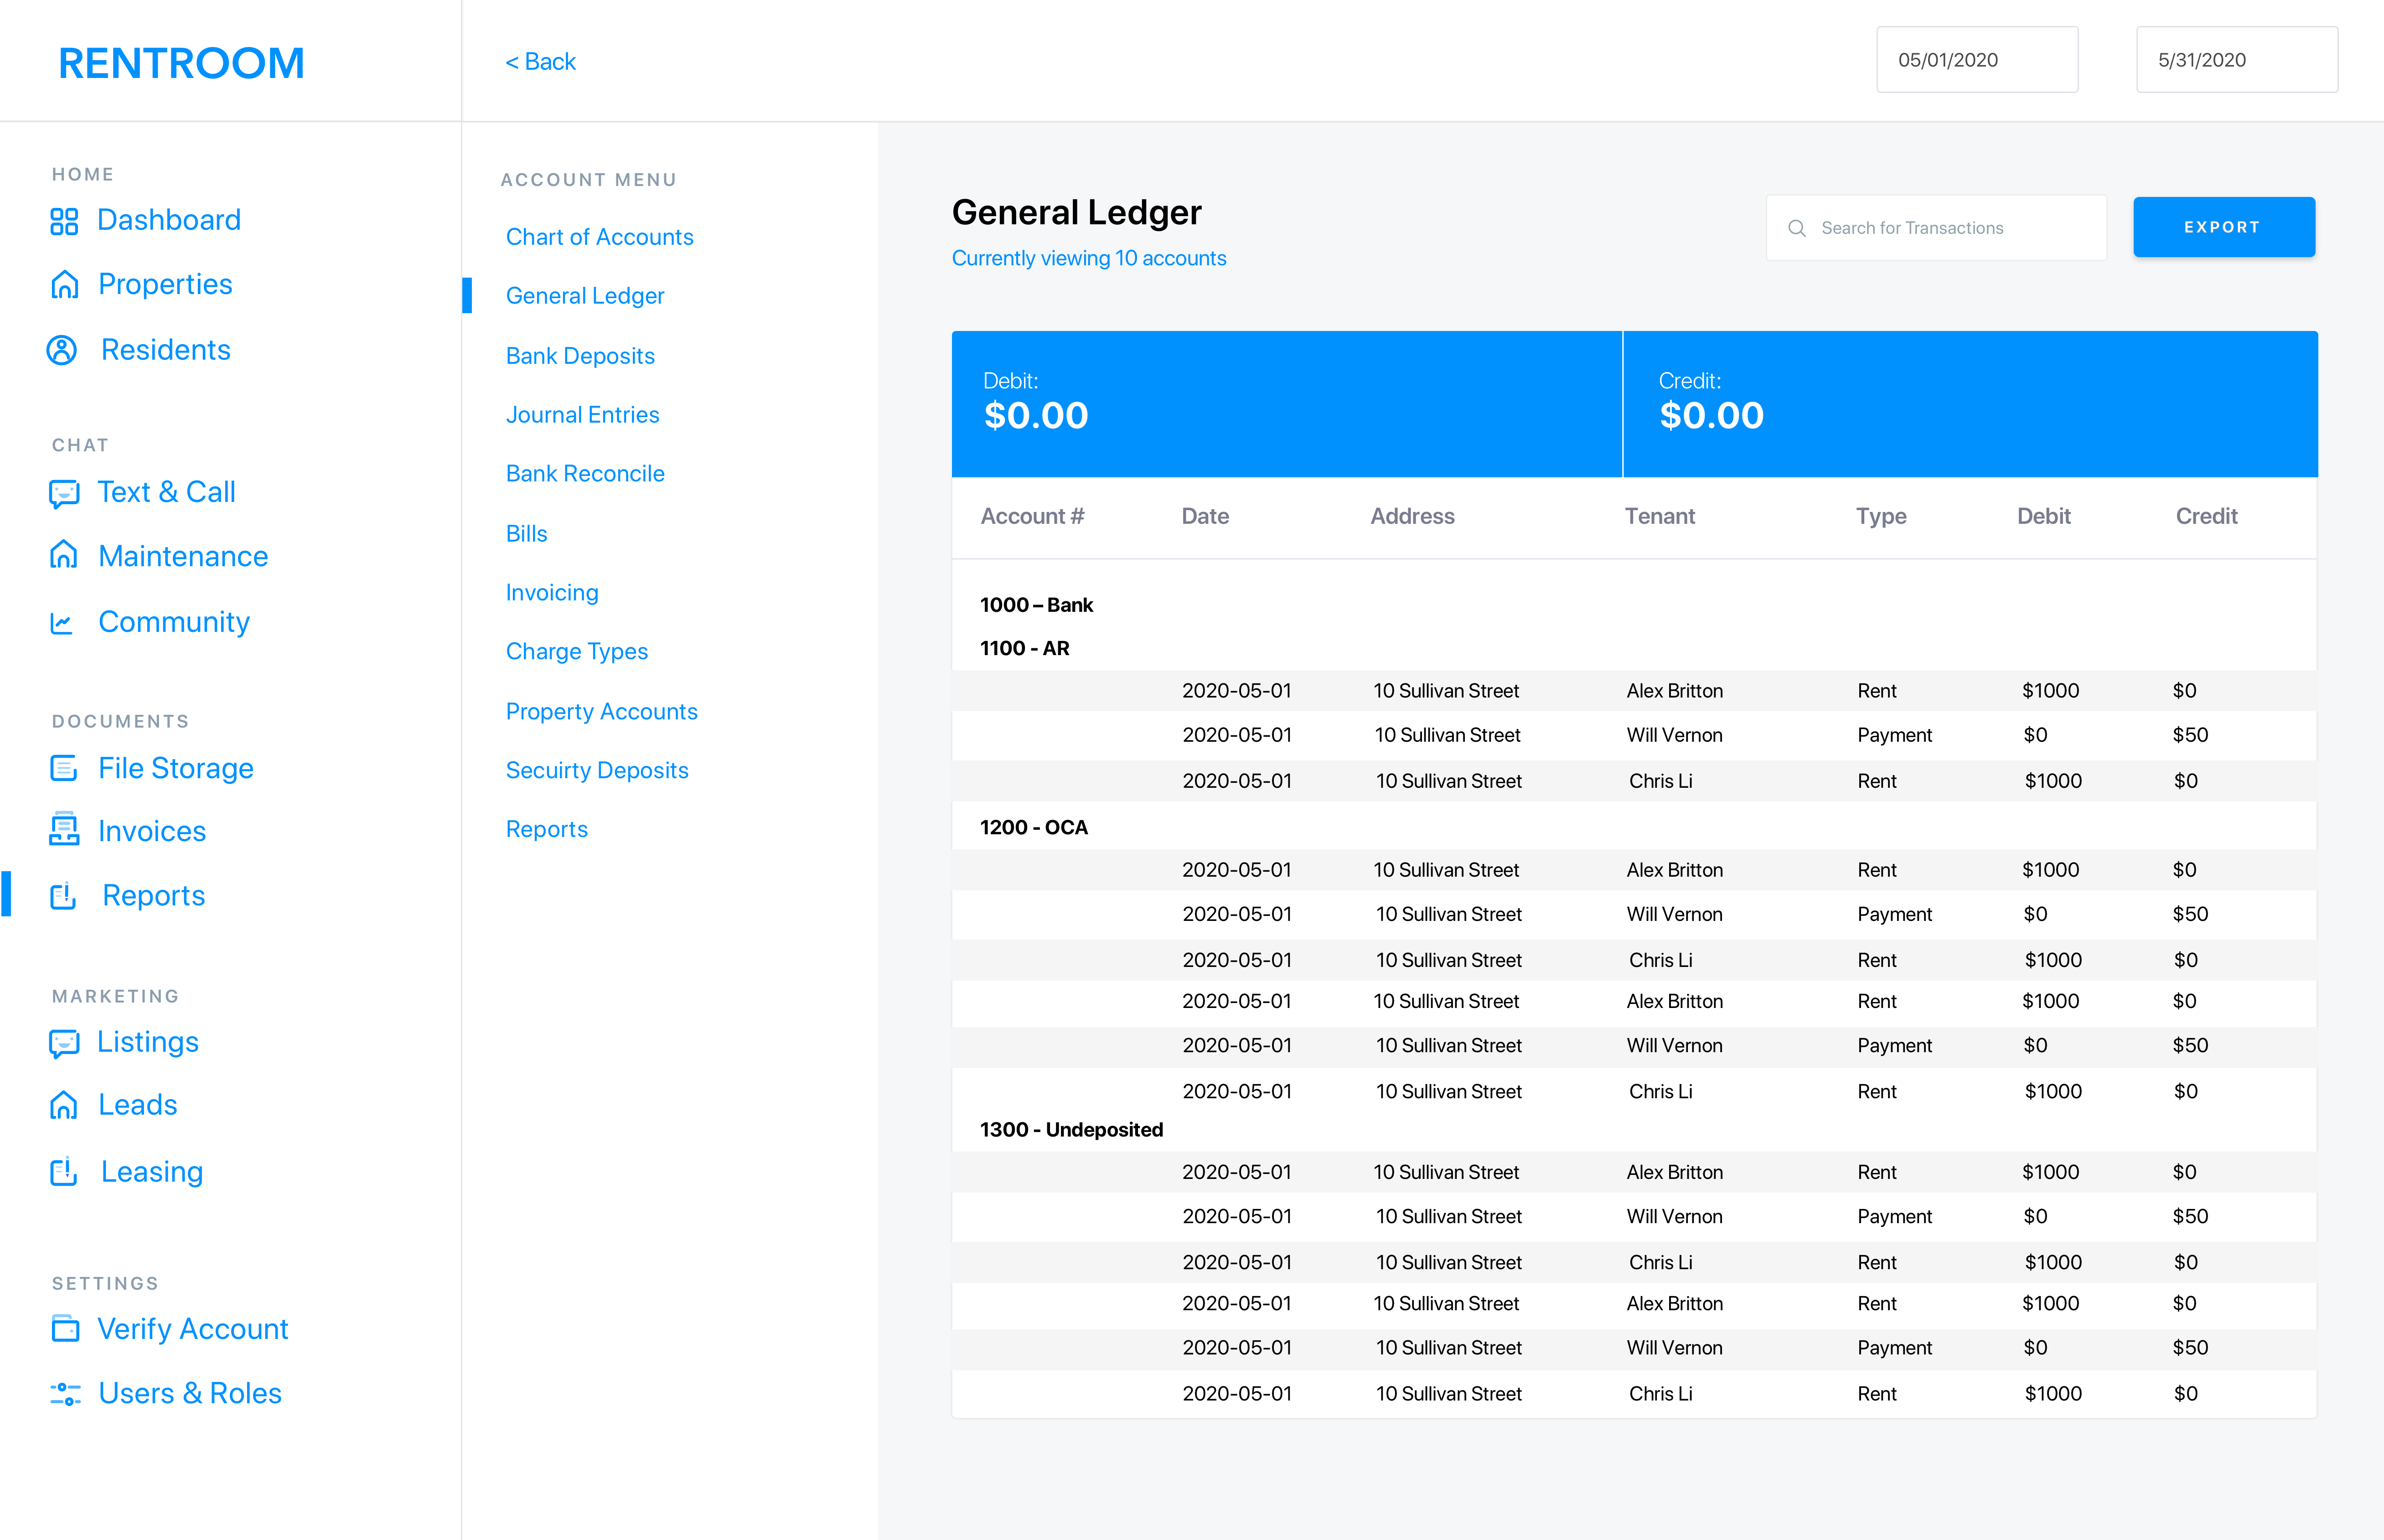Open Leads under Marketing

[x=138, y=1105]
